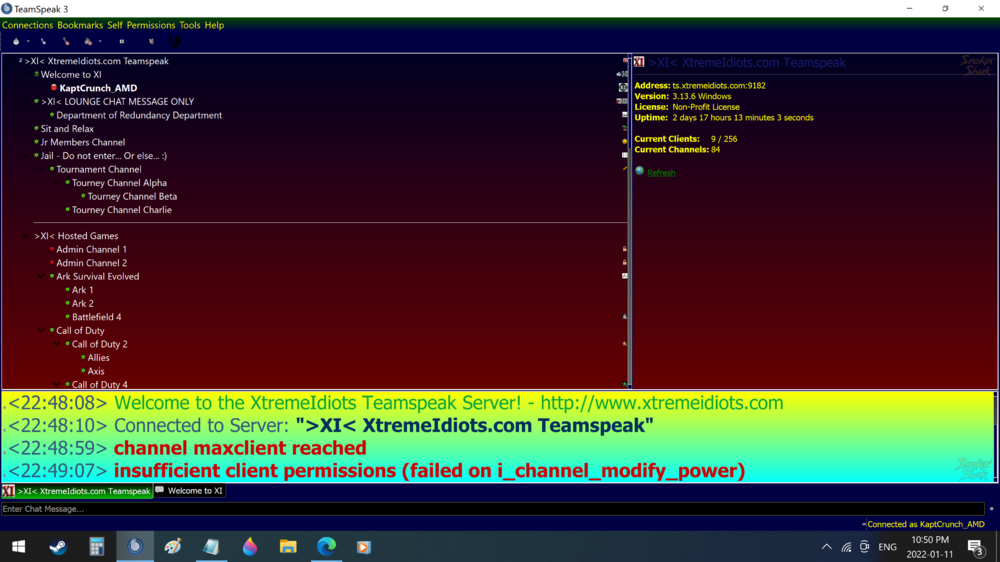Collapse the Call of Duty 2 channel

(x=57, y=344)
